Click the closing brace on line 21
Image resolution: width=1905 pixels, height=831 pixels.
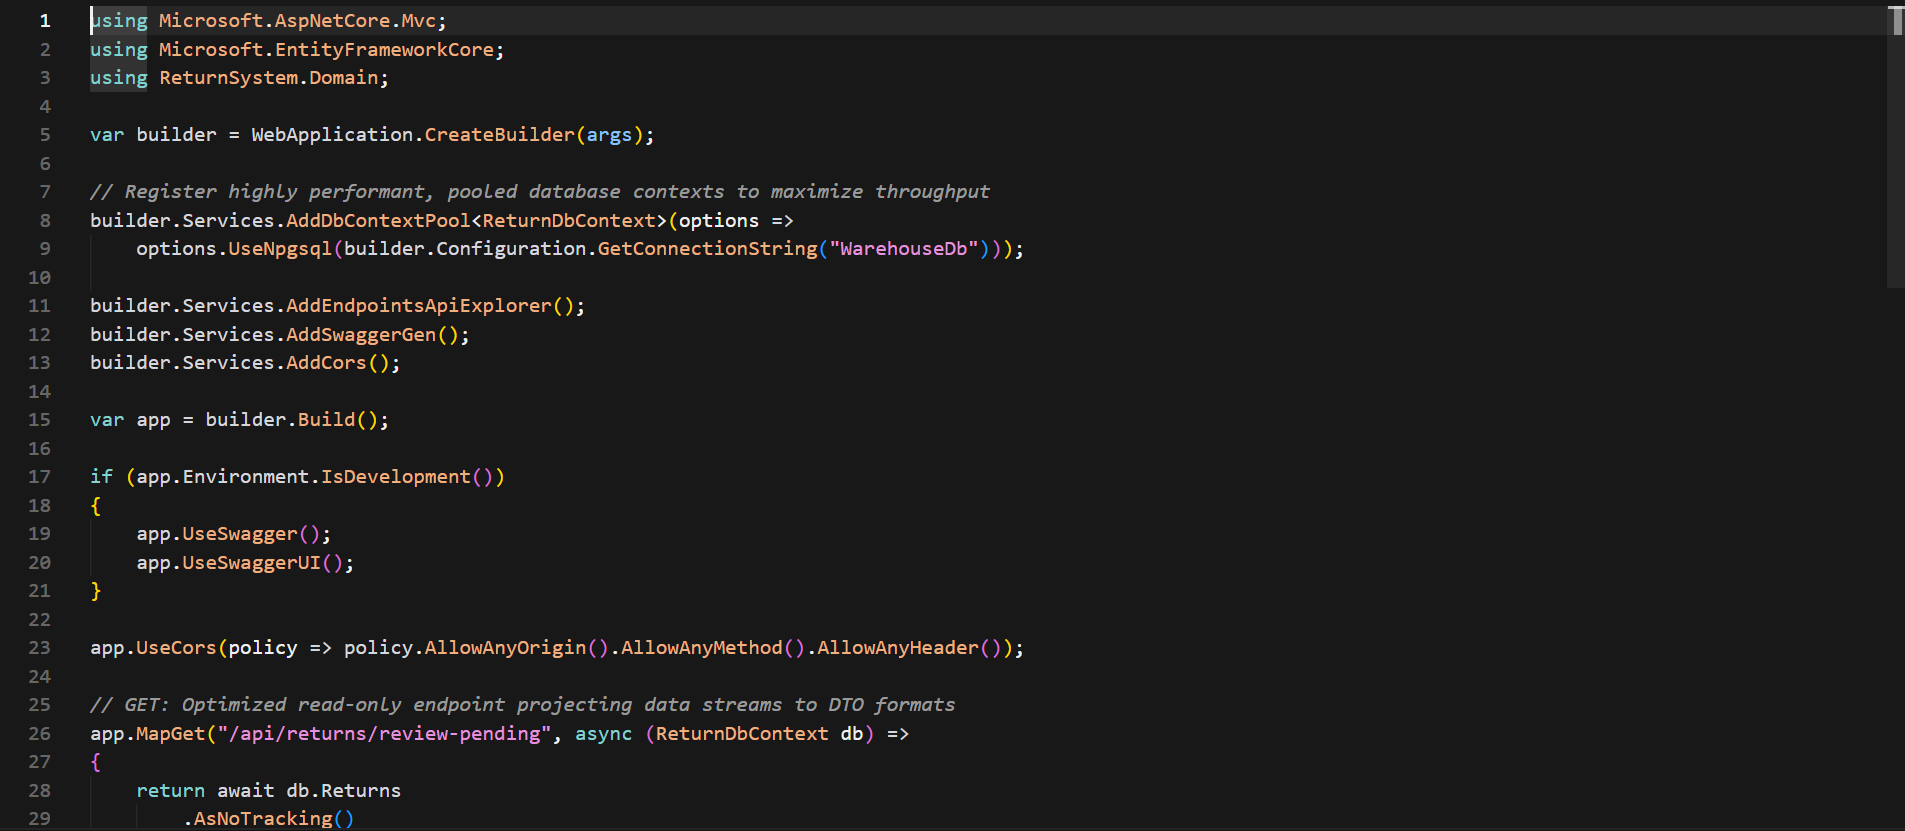point(96,591)
